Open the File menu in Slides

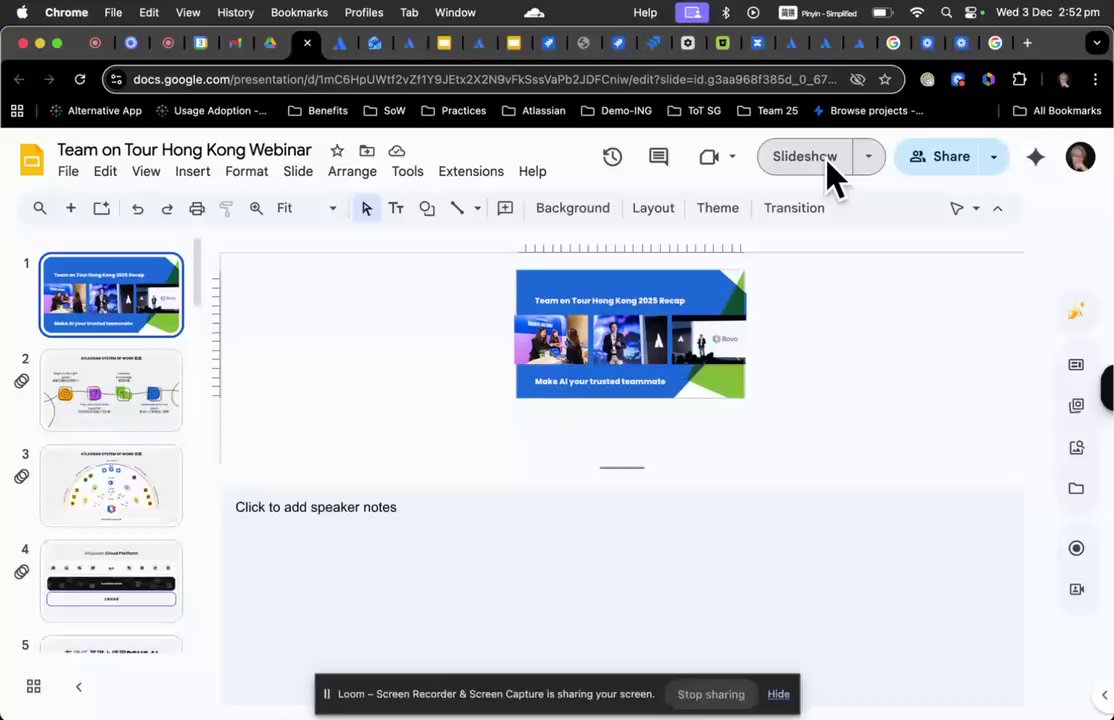point(68,171)
